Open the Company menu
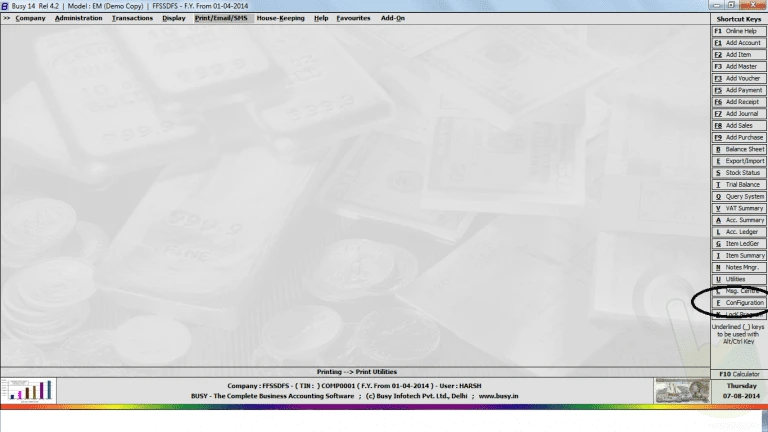Image resolution: width=768 pixels, height=432 pixels. (x=30, y=18)
